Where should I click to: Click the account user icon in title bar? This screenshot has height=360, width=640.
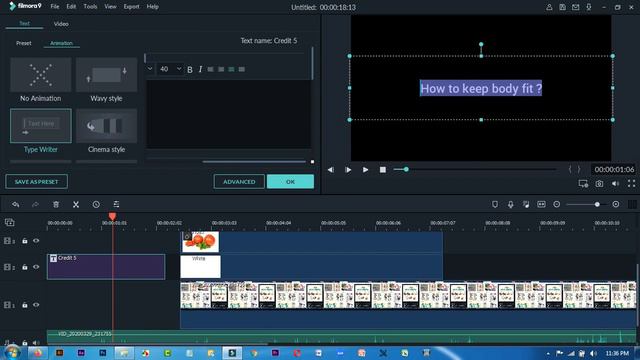[549, 7]
